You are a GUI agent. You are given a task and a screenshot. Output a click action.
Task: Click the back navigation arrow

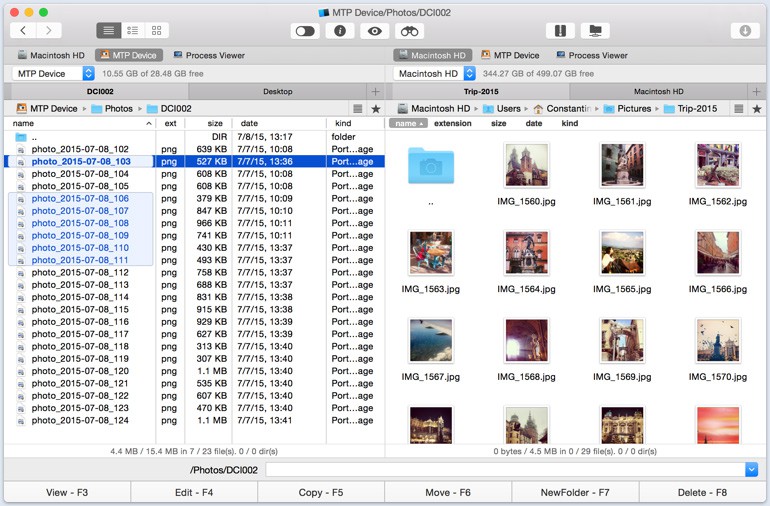point(23,31)
